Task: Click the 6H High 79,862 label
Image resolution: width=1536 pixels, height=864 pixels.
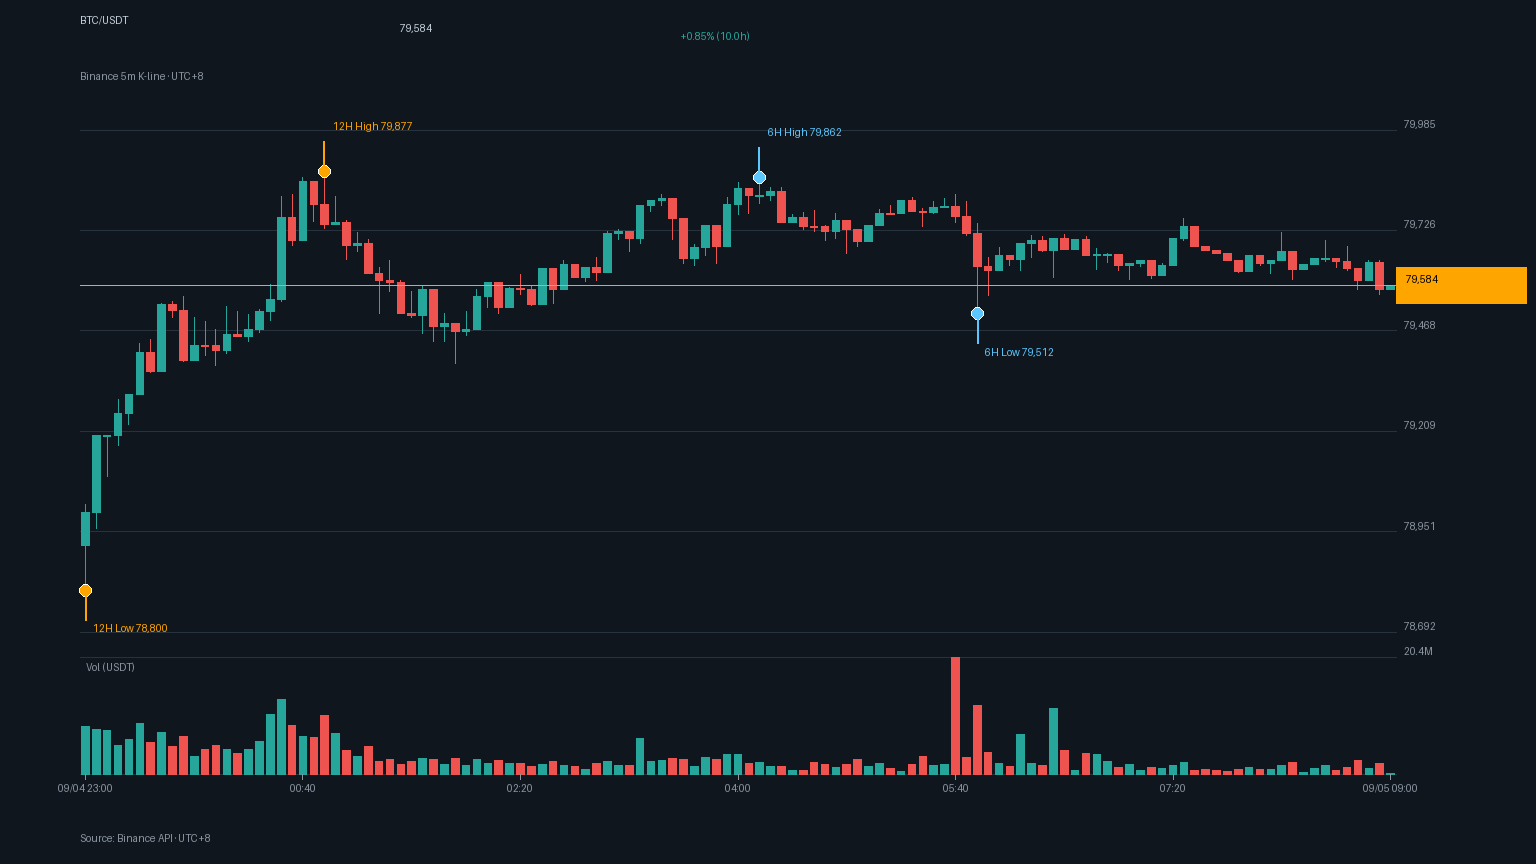Action: [805, 132]
